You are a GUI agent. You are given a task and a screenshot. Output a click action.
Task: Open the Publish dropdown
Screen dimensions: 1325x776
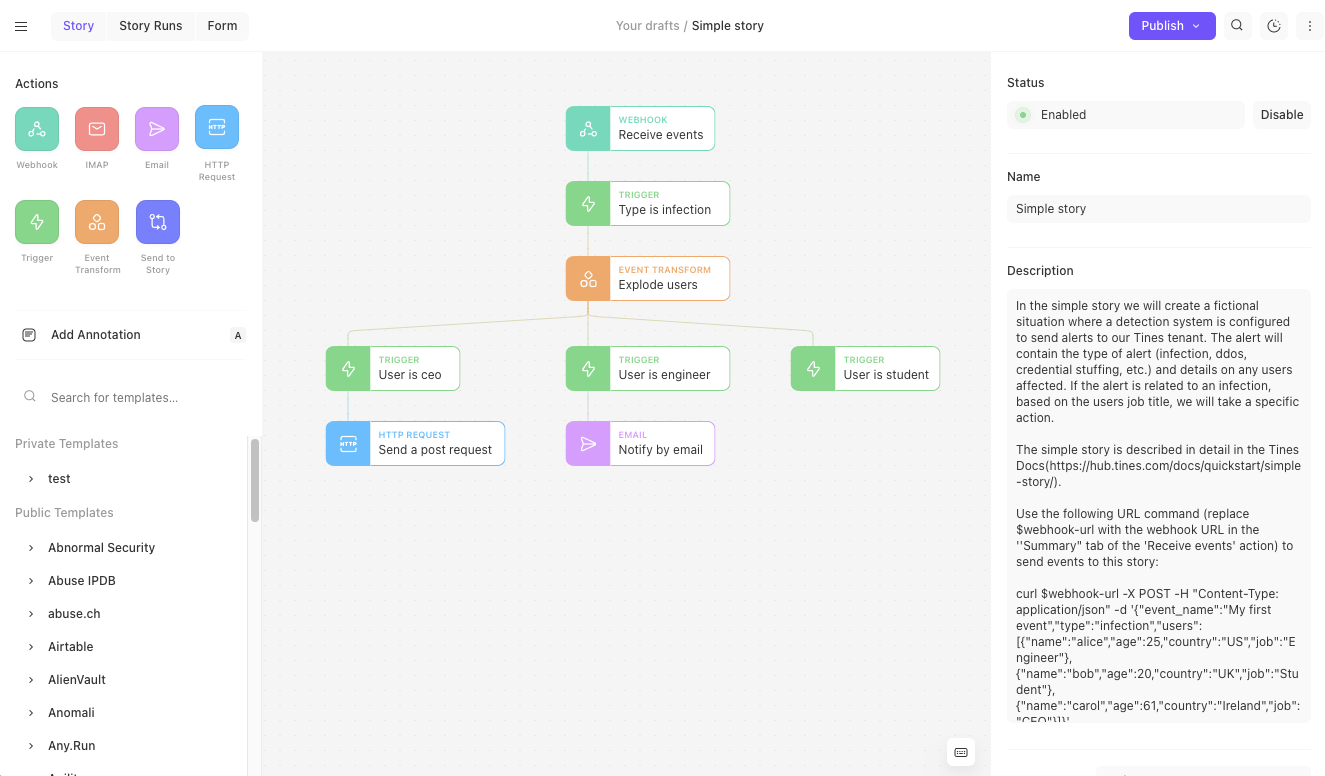coord(1172,26)
